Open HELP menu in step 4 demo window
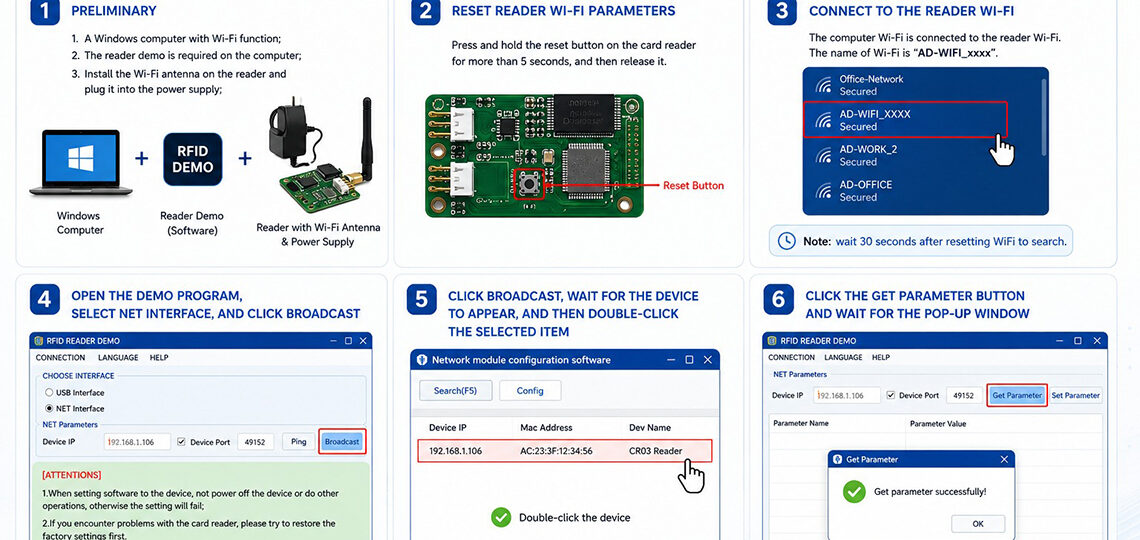The image size is (1140, 540). click(158, 358)
